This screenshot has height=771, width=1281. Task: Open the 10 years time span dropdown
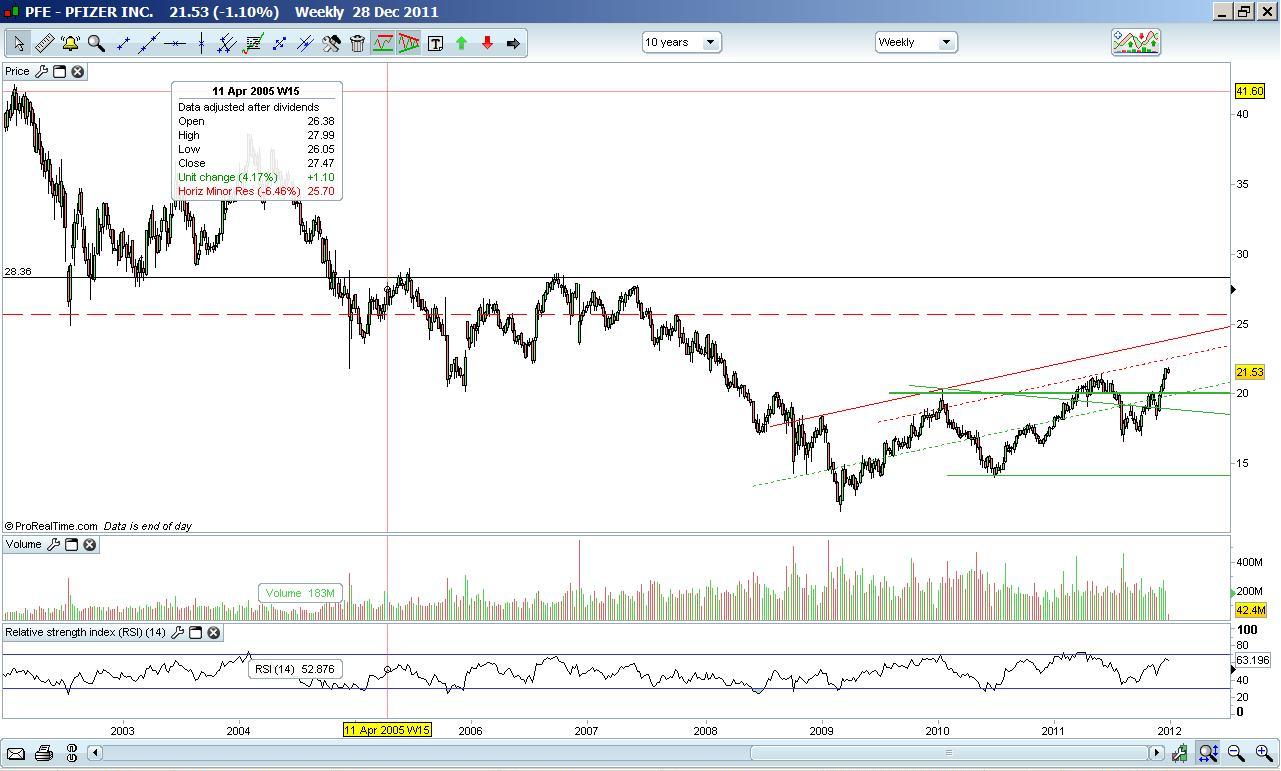[x=681, y=42]
